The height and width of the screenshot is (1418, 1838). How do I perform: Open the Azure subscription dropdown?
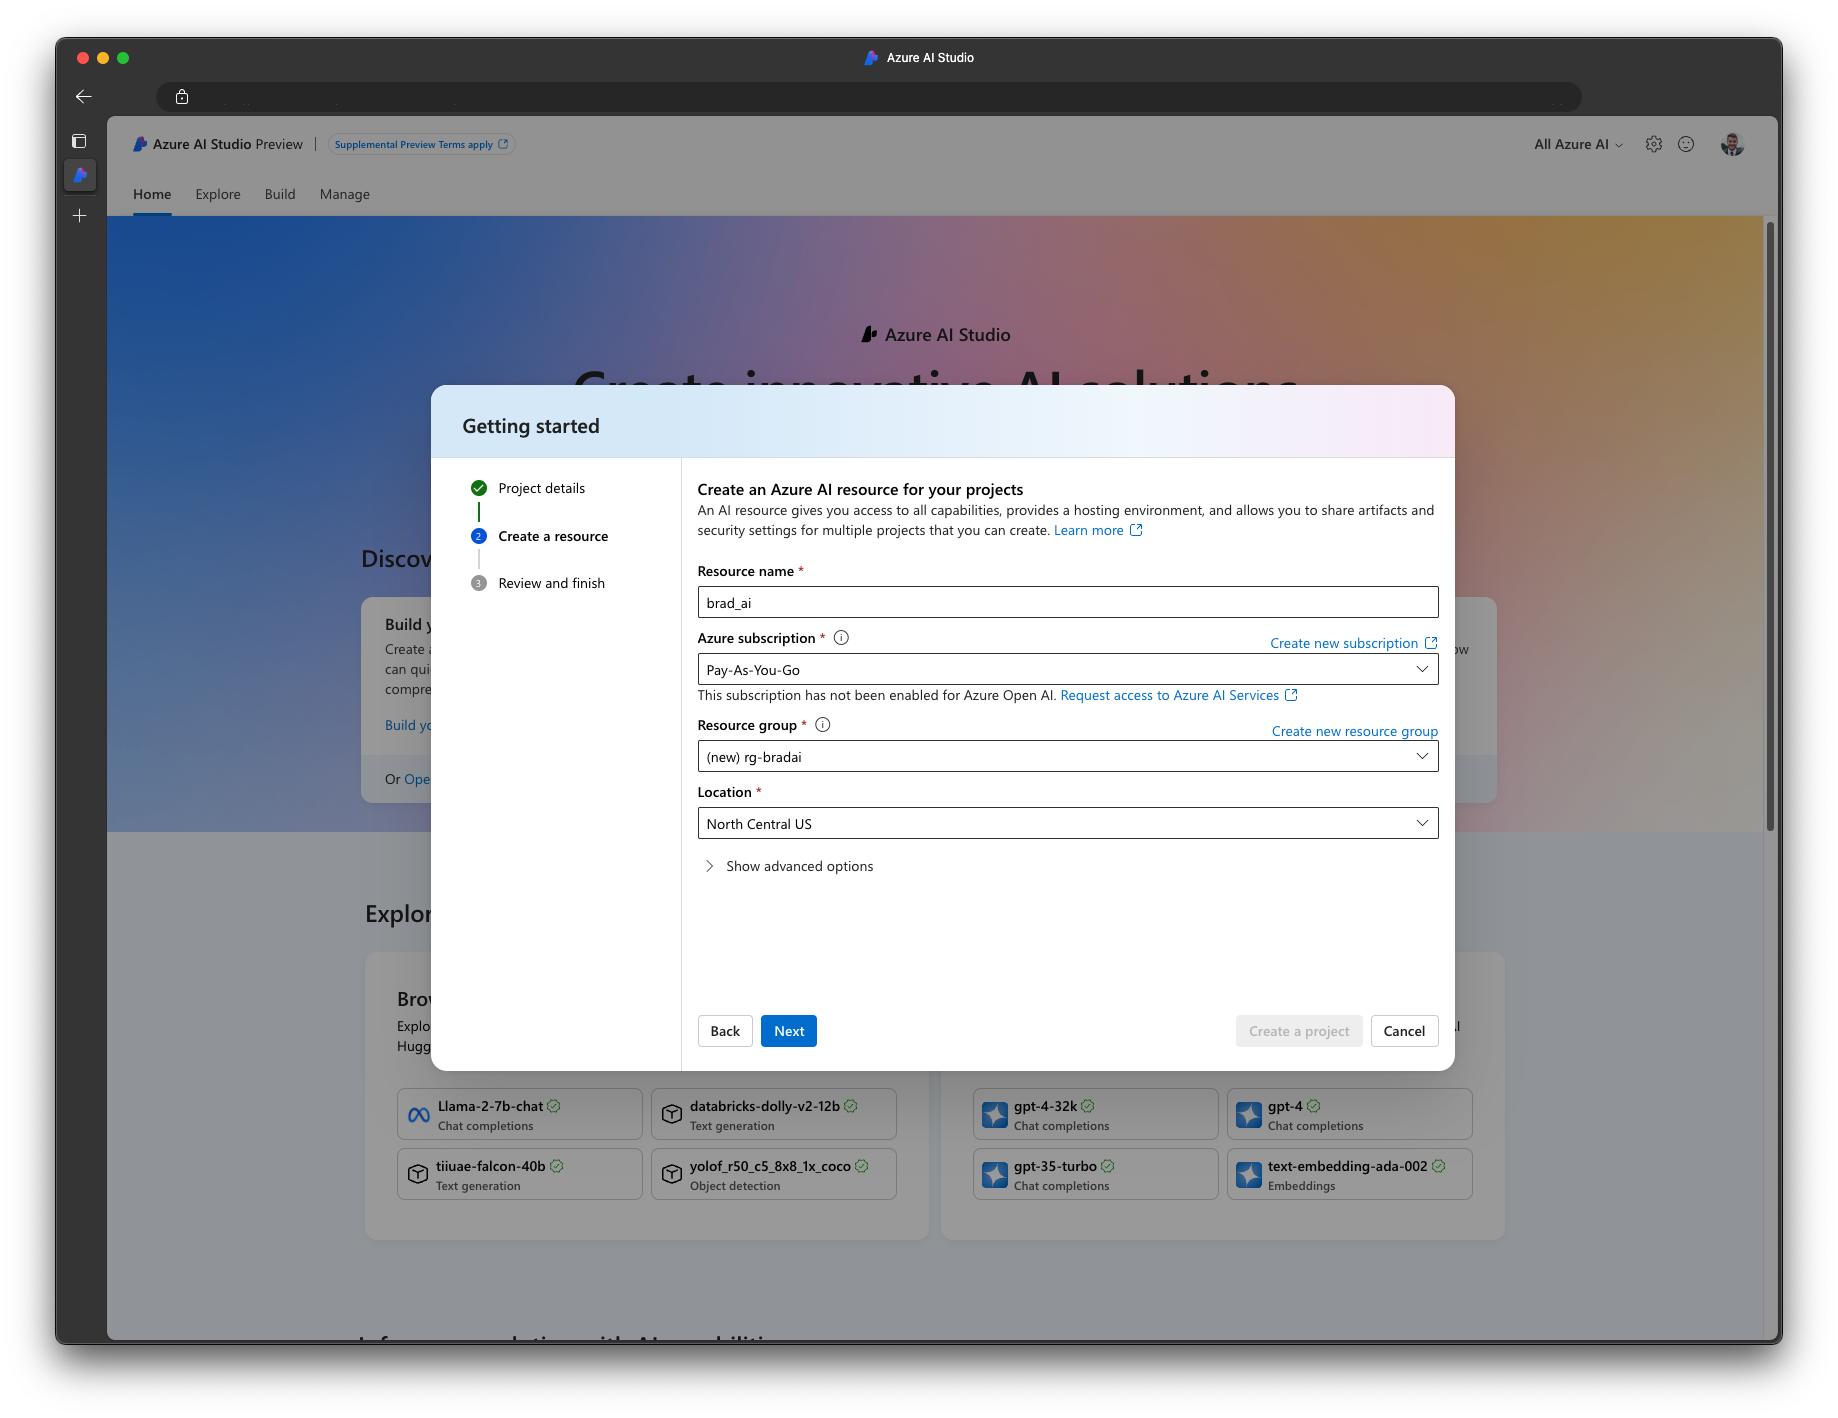(1067, 669)
